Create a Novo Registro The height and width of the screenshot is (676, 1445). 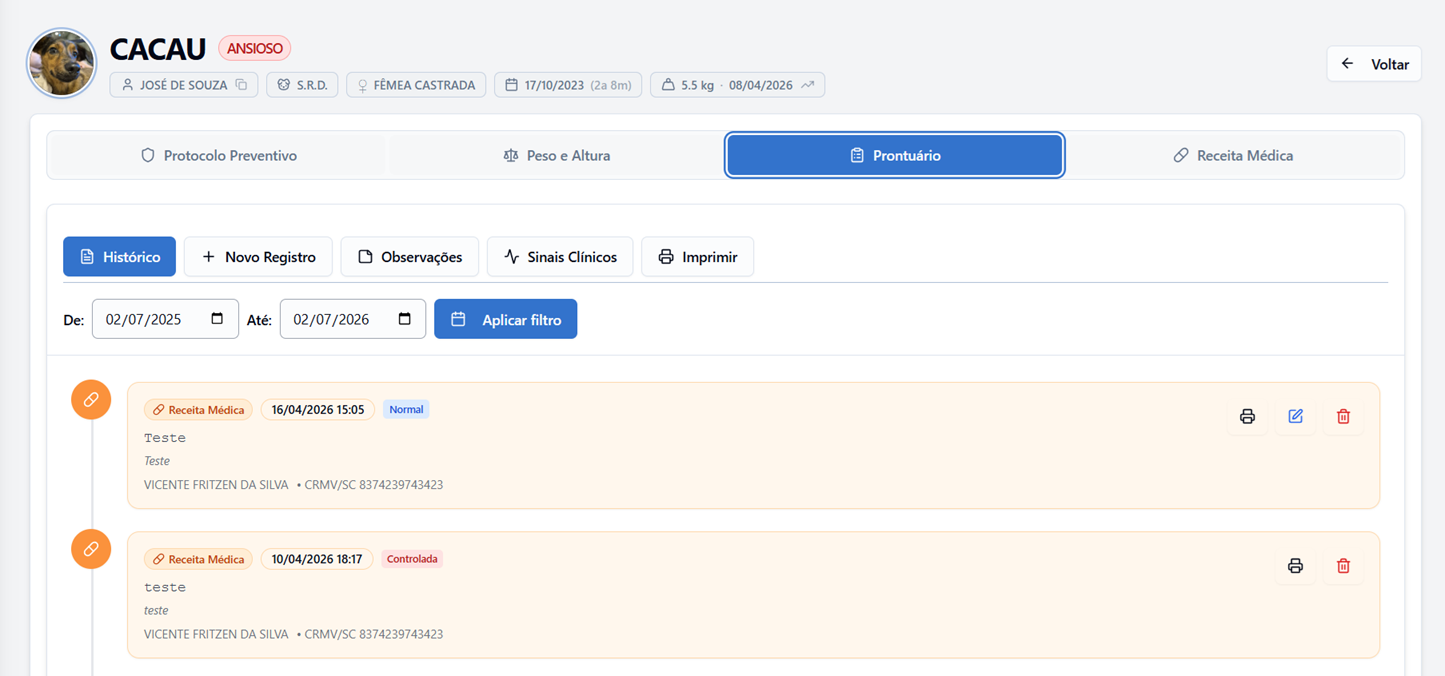pos(258,257)
